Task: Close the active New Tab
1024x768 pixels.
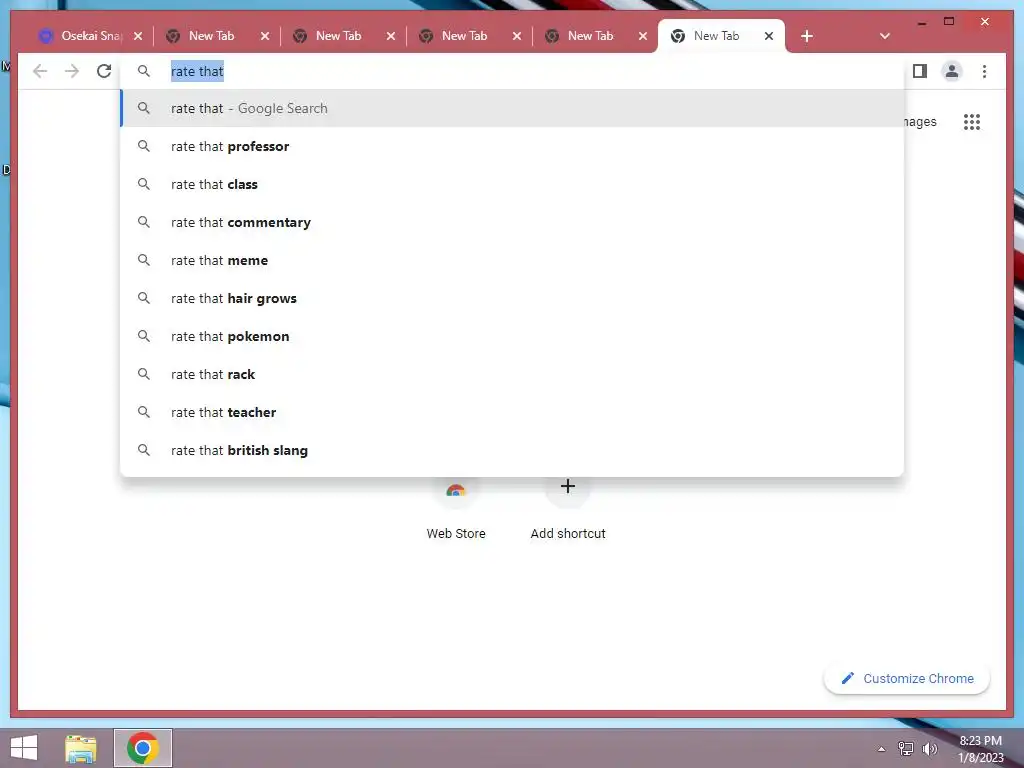Action: coord(769,36)
